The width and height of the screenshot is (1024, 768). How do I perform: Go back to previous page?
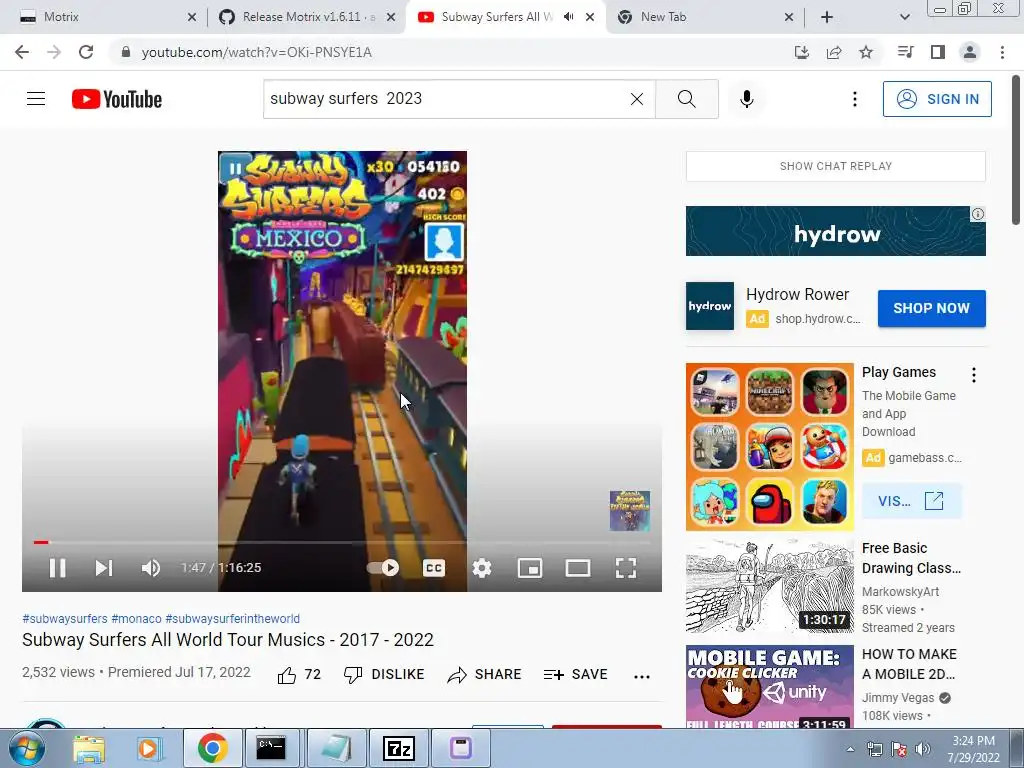point(22,52)
